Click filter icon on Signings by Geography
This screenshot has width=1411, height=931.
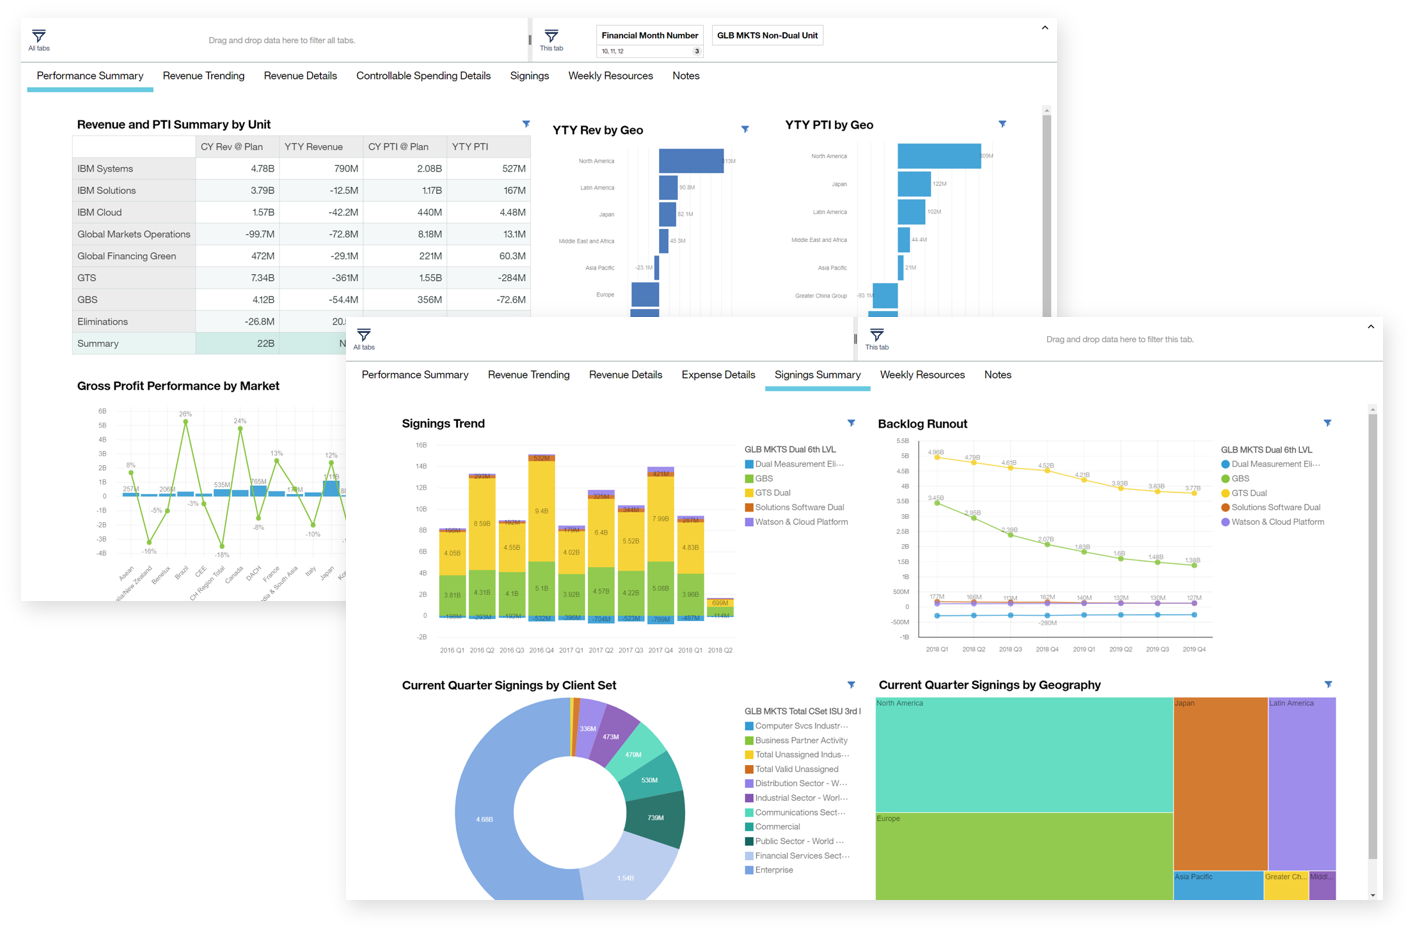[1328, 685]
